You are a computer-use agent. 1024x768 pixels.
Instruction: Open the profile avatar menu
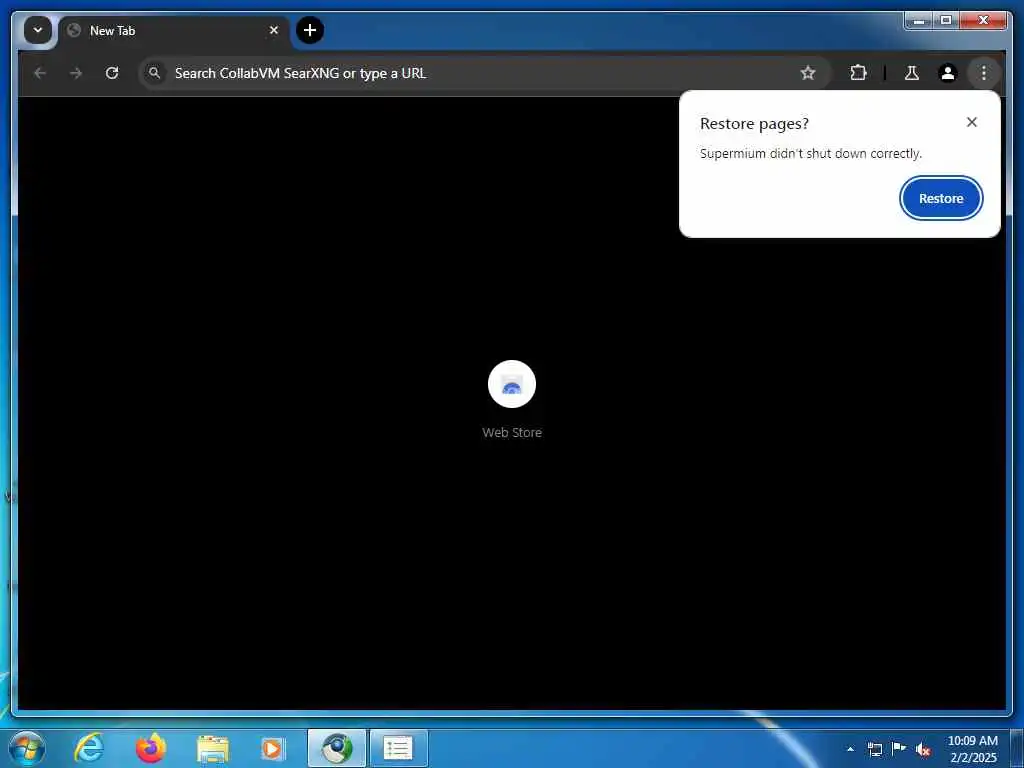948,73
